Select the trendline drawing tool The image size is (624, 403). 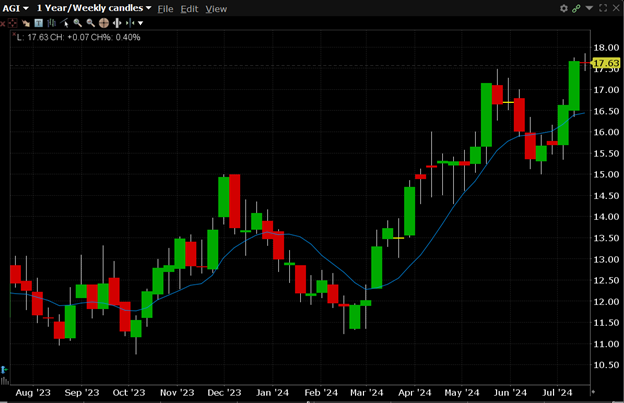[x=64, y=23]
